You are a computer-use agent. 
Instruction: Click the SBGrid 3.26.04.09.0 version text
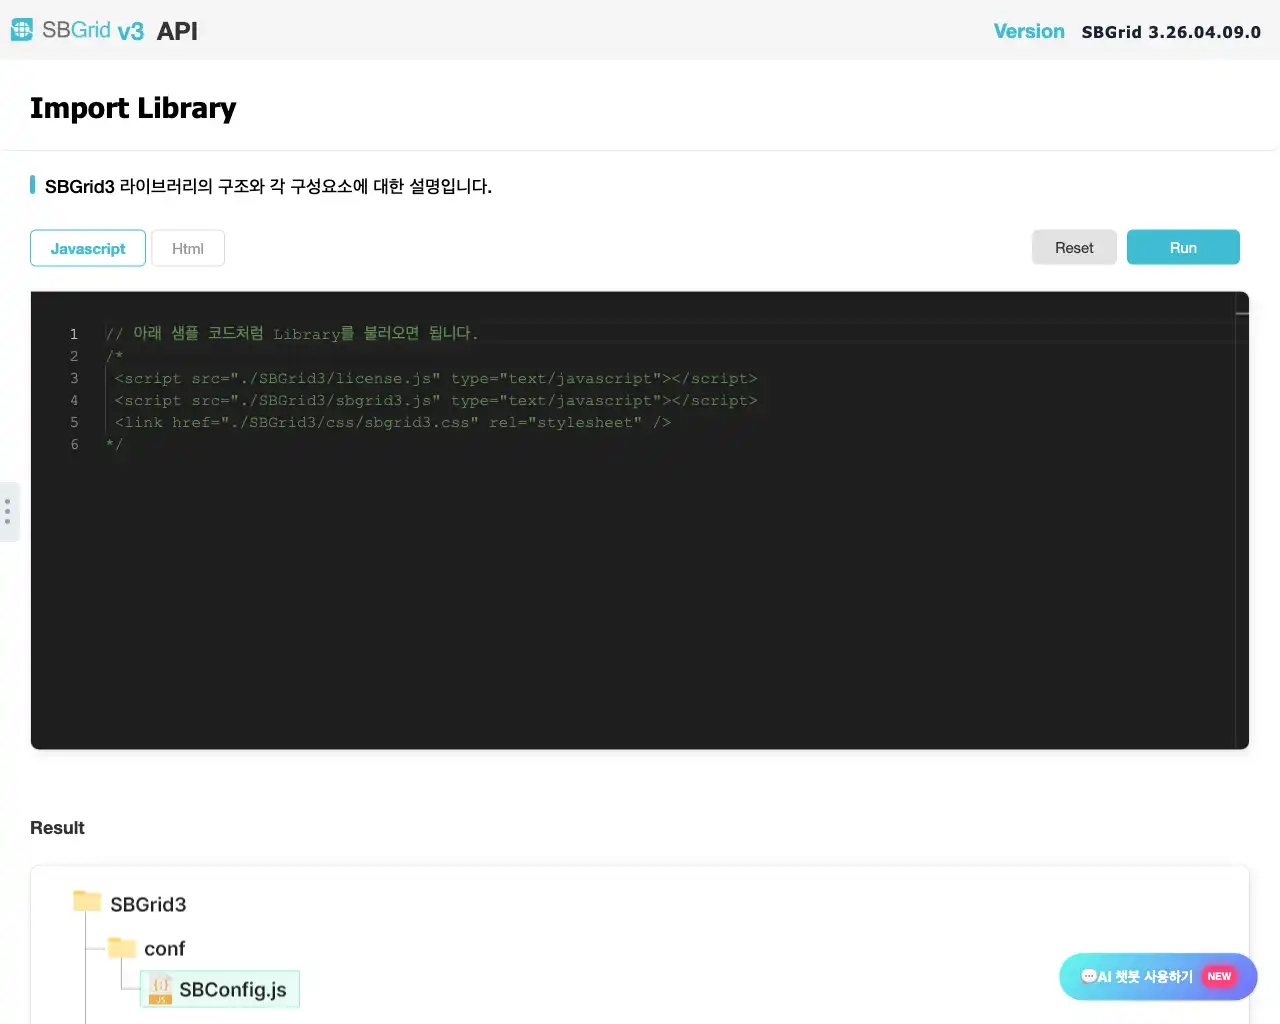(x=1171, y=31)
